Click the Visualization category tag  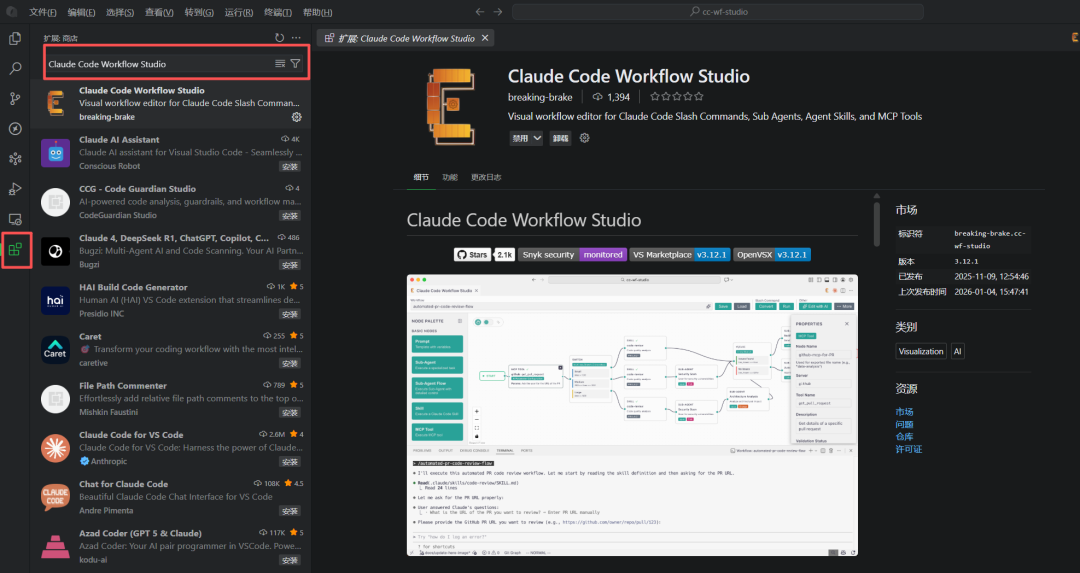(x=921, y=351)
